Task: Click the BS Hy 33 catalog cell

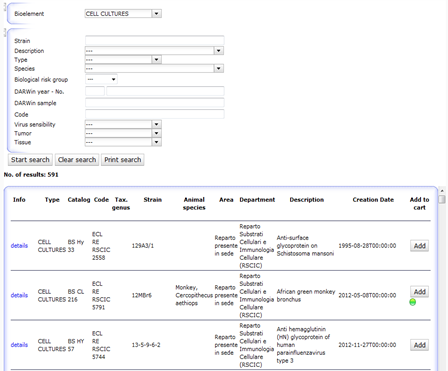Action: pos(76,246)
